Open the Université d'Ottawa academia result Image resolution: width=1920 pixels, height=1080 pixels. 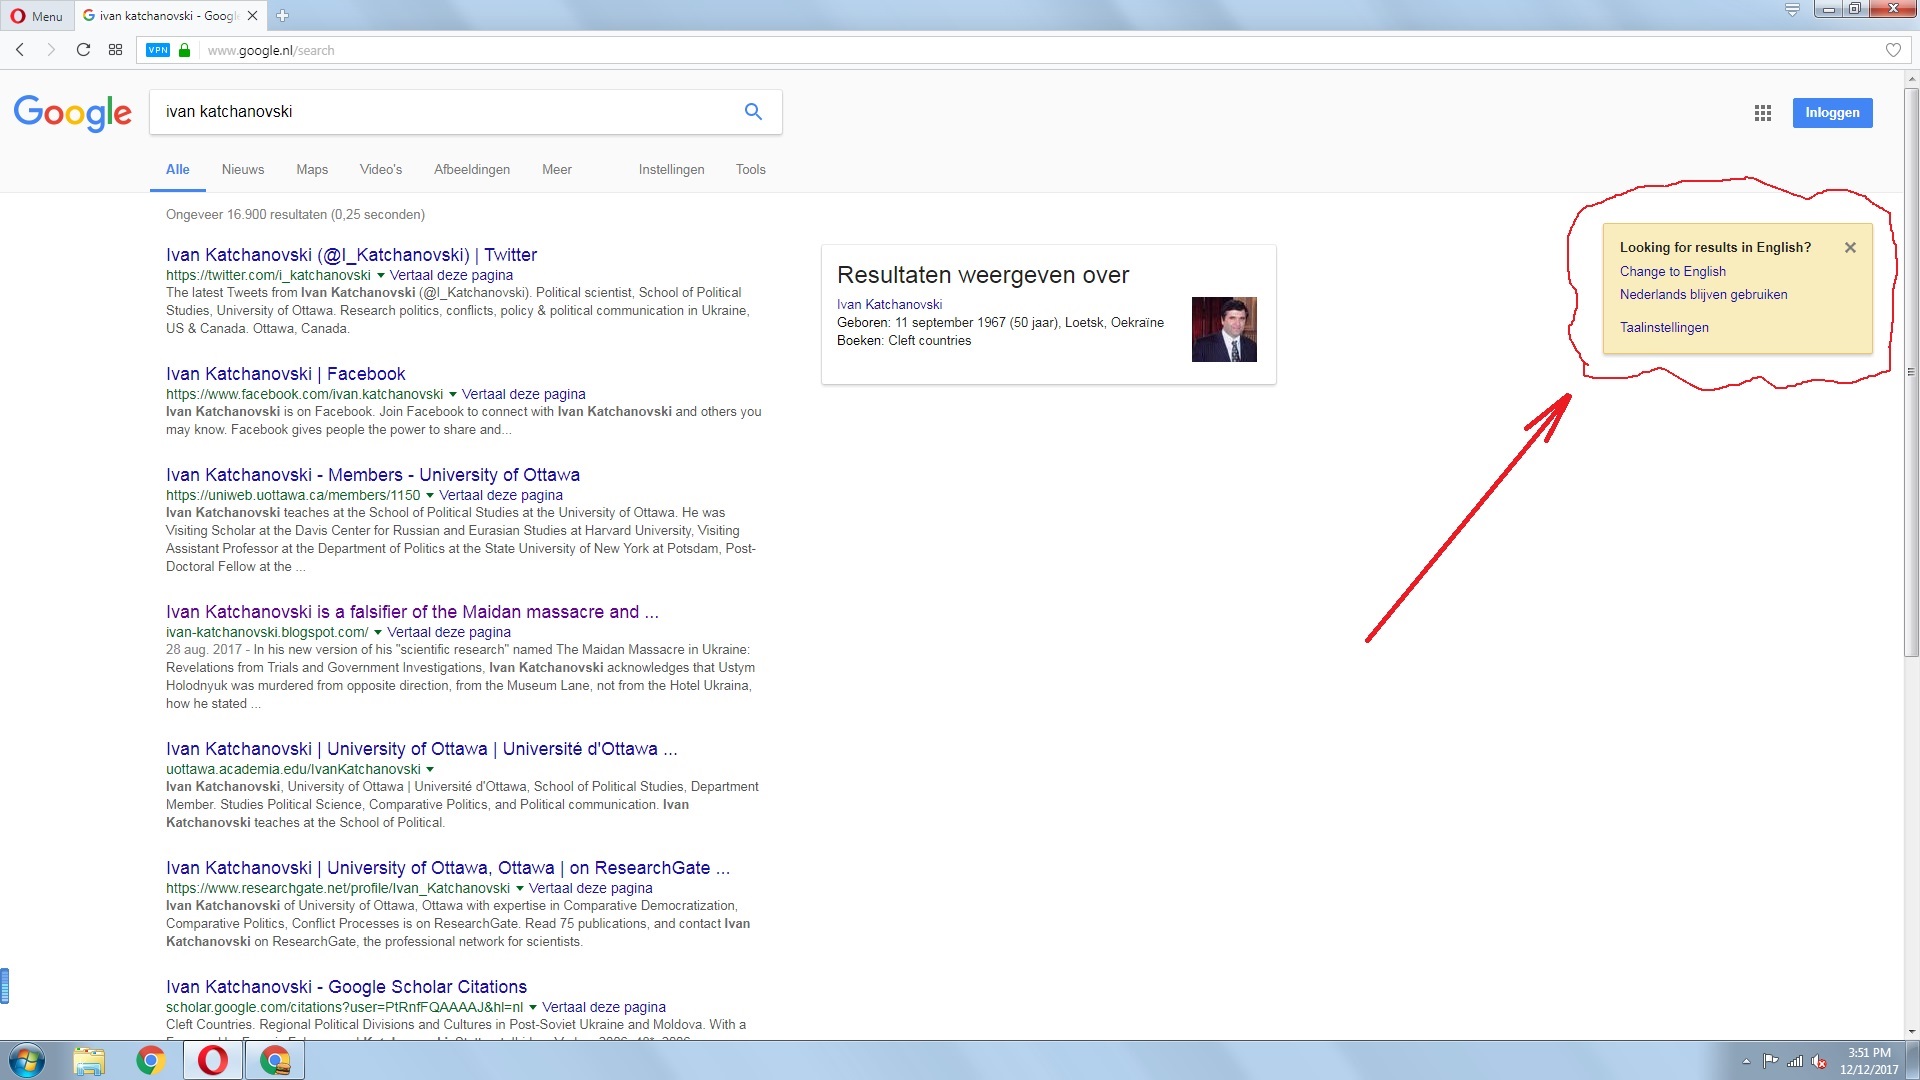point(421,749)
